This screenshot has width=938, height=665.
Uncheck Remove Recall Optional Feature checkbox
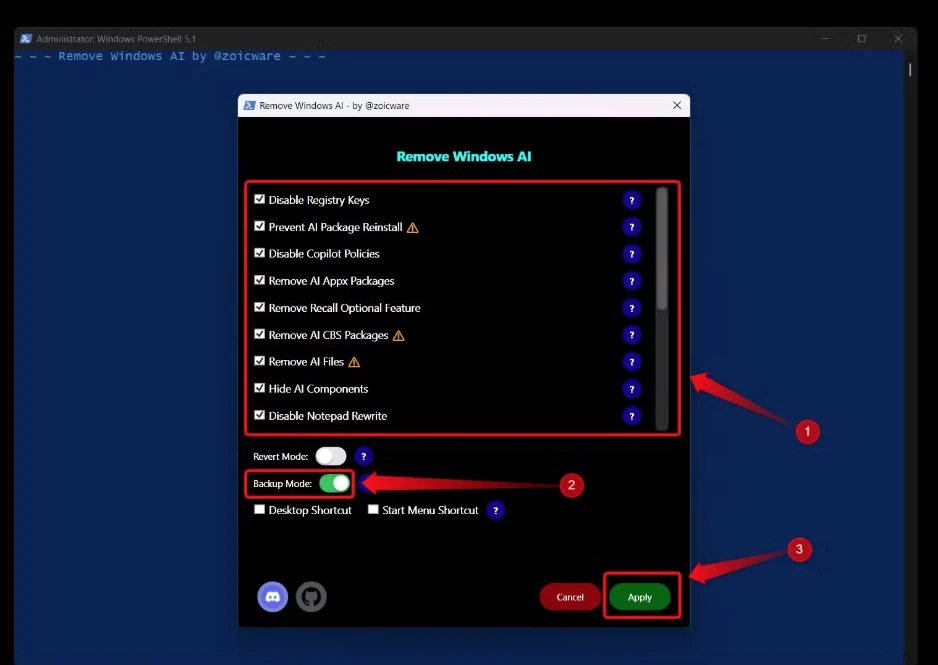click(x=260, y=307)
